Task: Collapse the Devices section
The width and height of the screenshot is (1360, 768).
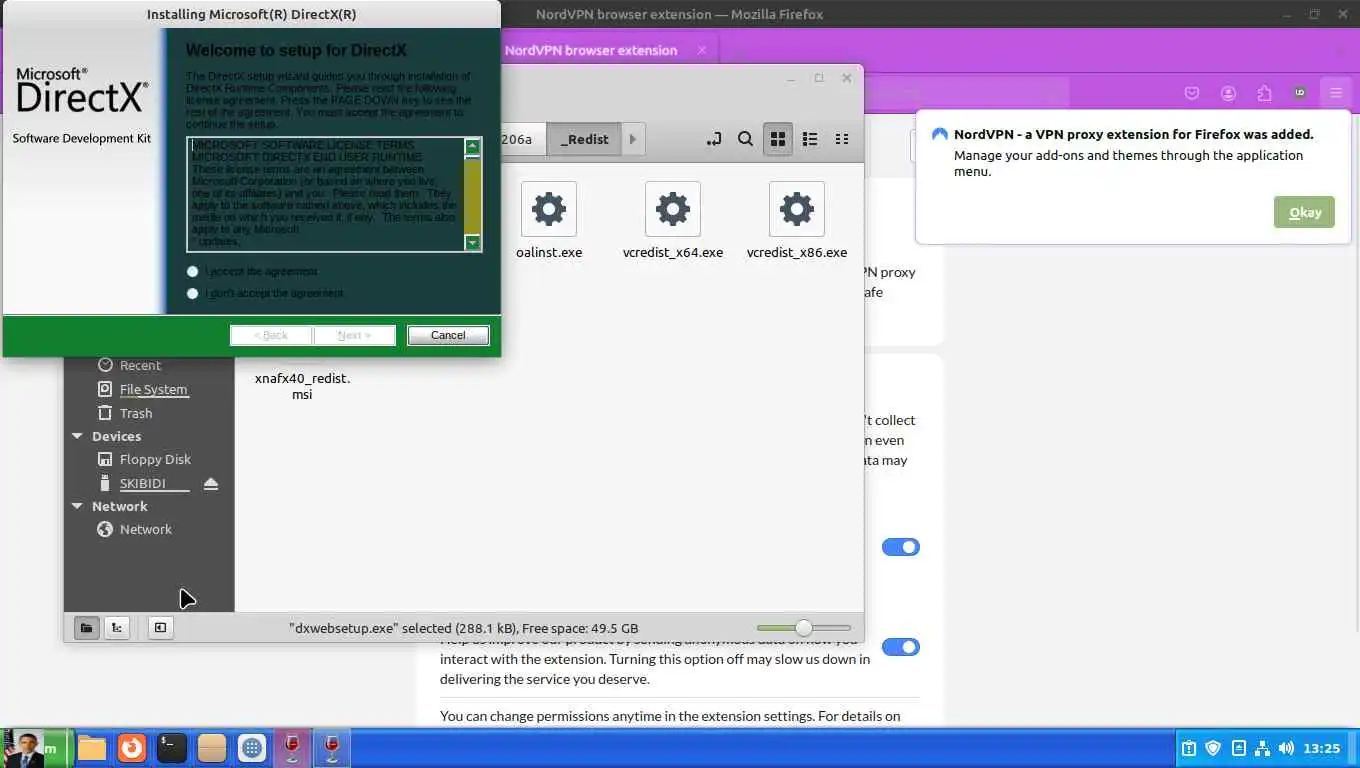Action: tap(77, 436)
